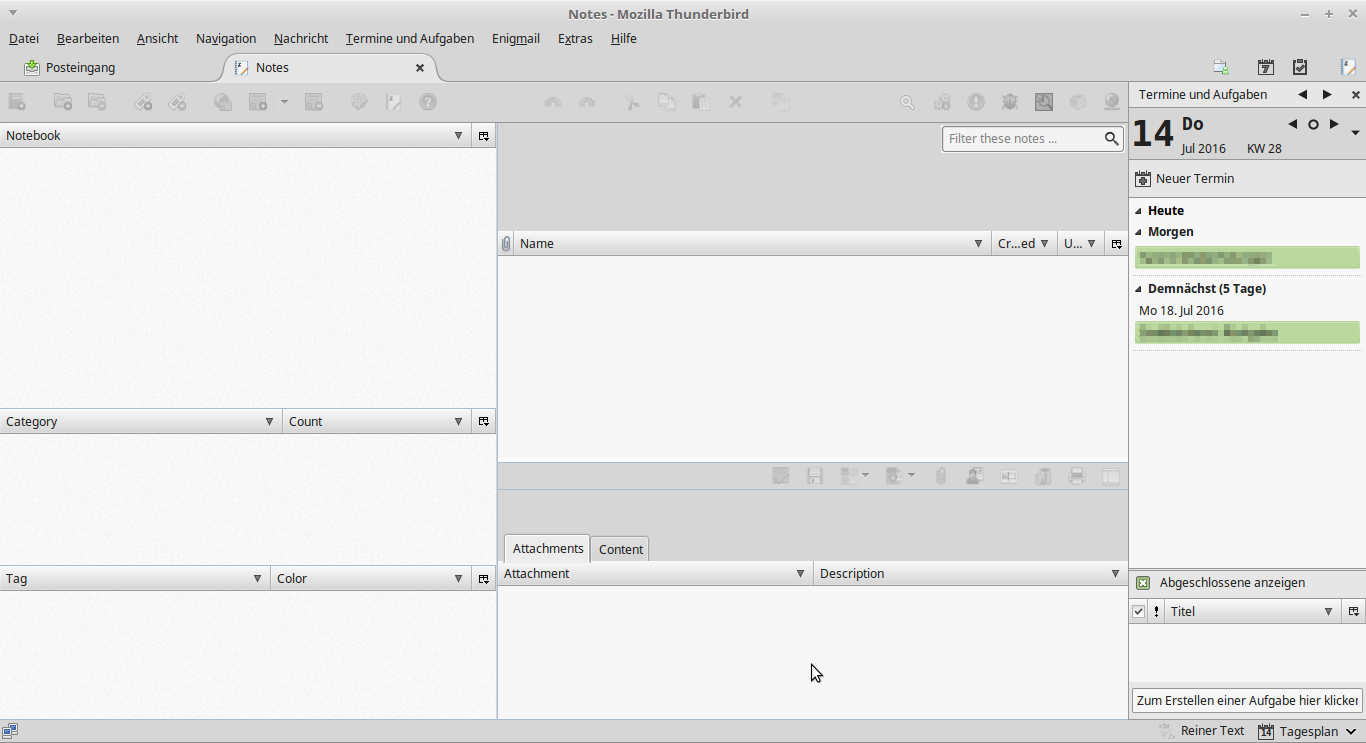
Task: Switch to the Content tab
Action: point(620,549)
